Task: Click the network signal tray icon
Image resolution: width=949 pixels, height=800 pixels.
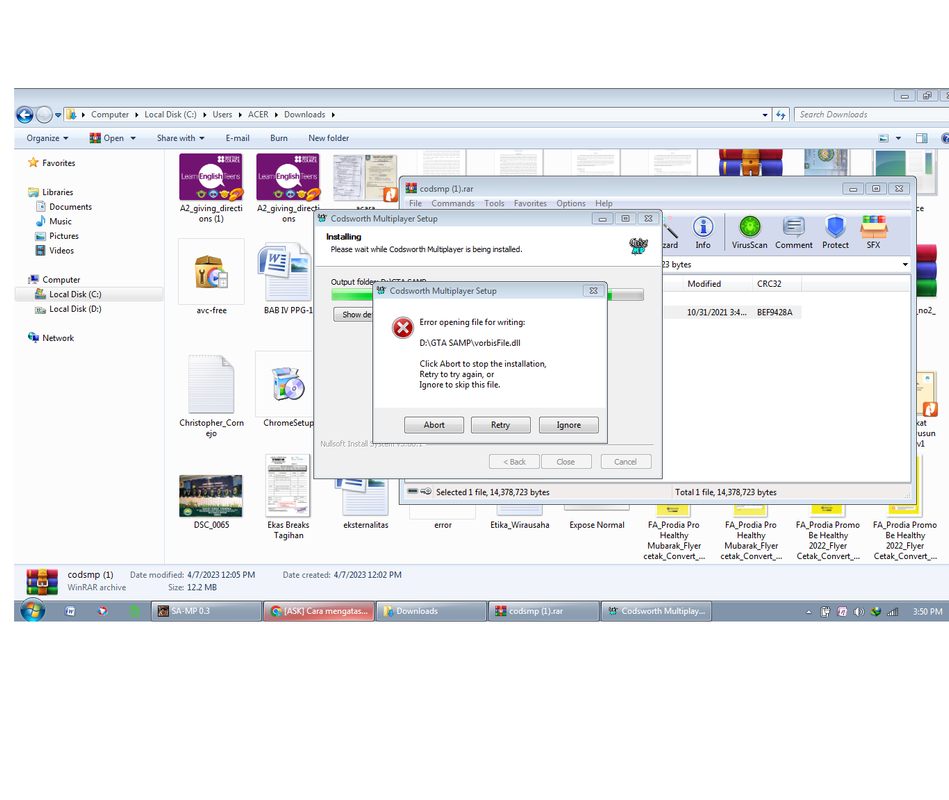Action: tap(893, 612)
